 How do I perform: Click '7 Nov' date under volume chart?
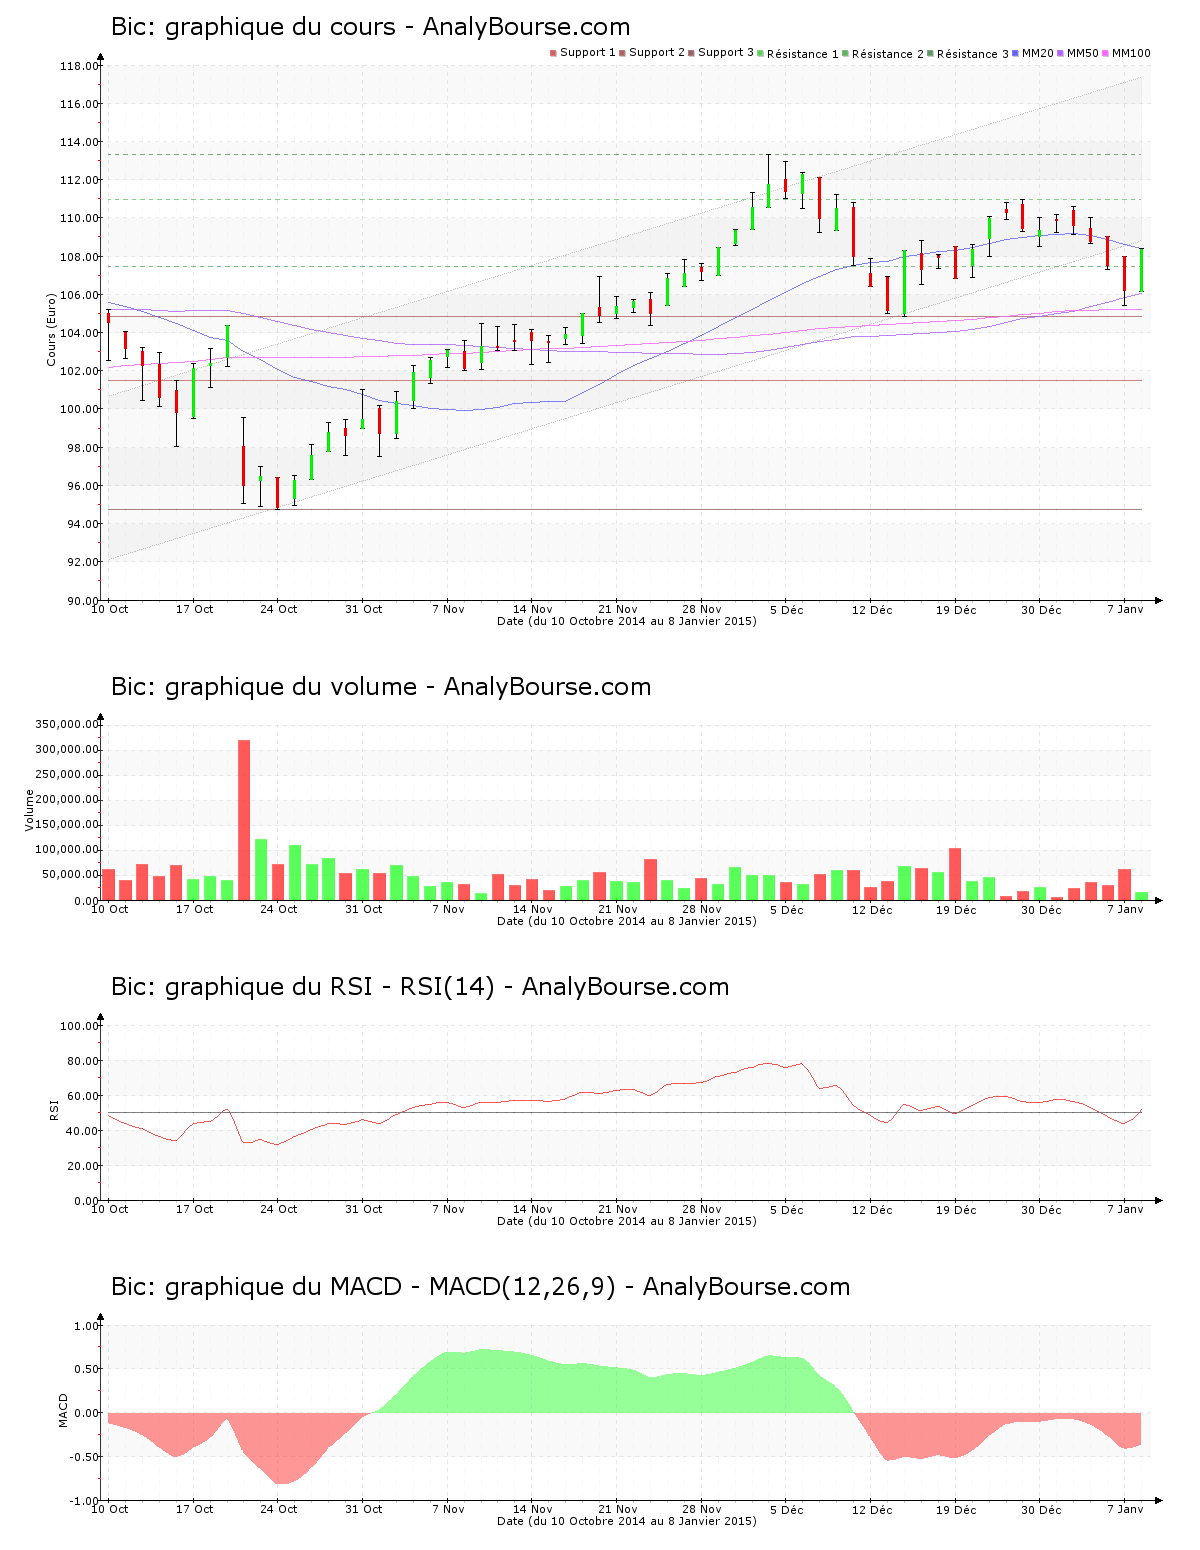448,909
